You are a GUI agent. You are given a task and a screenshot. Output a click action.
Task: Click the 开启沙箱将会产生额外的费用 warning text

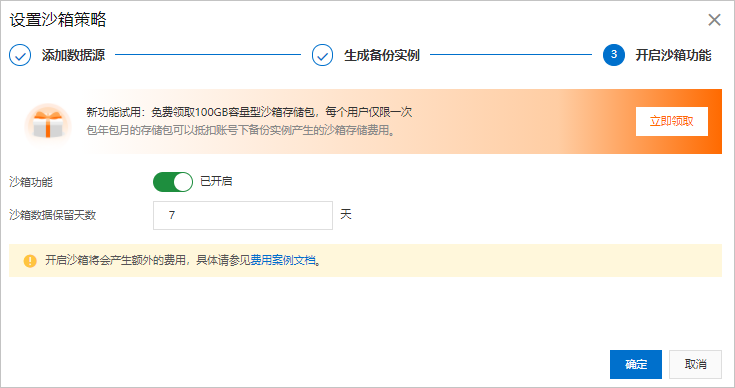tap(183, 260)
